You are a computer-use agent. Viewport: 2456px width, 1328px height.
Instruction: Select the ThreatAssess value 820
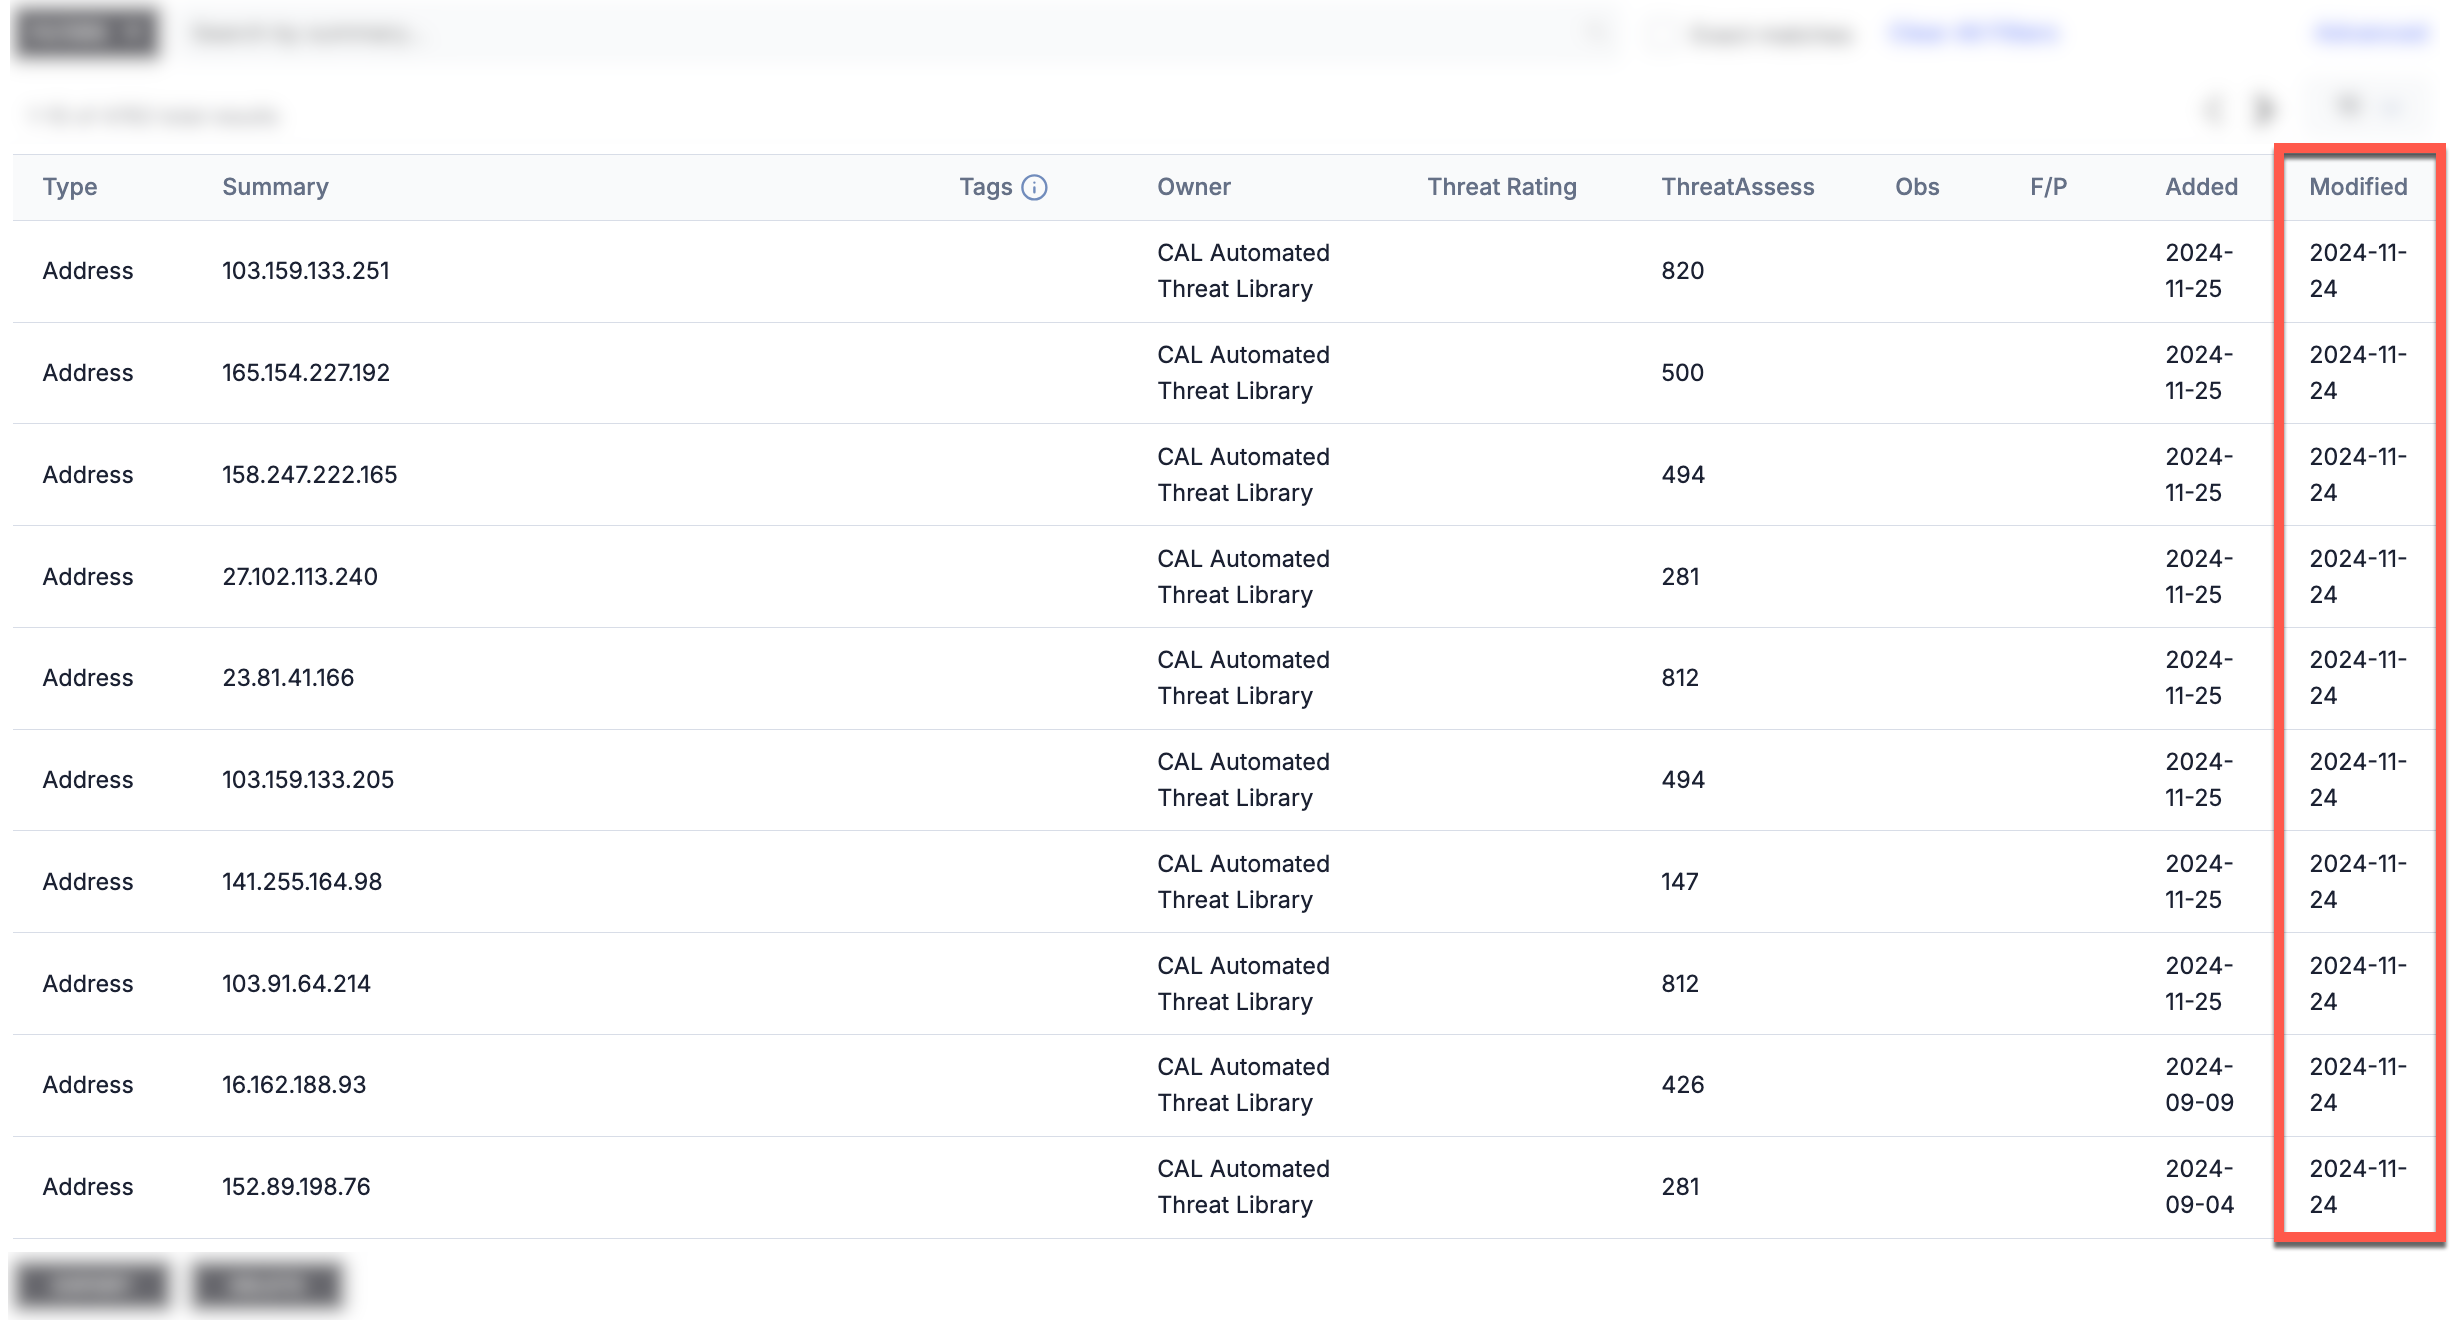click(1683, 271)
